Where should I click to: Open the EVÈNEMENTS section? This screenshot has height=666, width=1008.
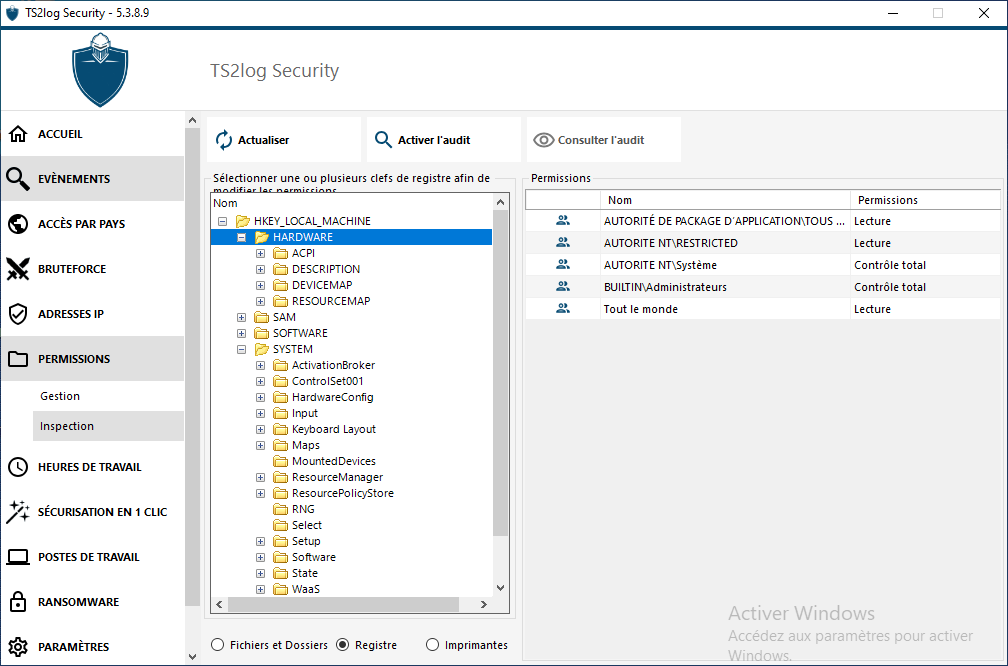click(93, 179)
